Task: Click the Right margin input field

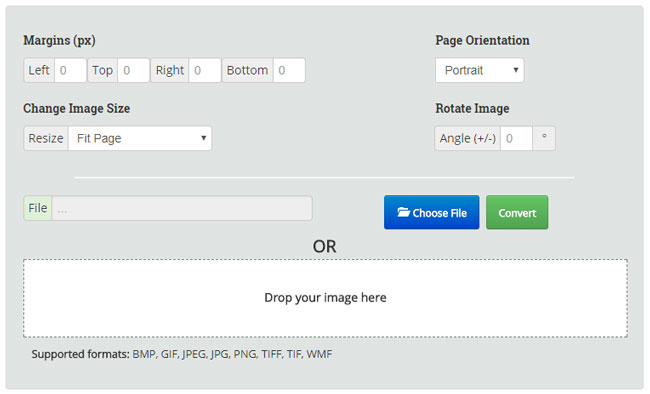Action: click(x=205, y=70)
